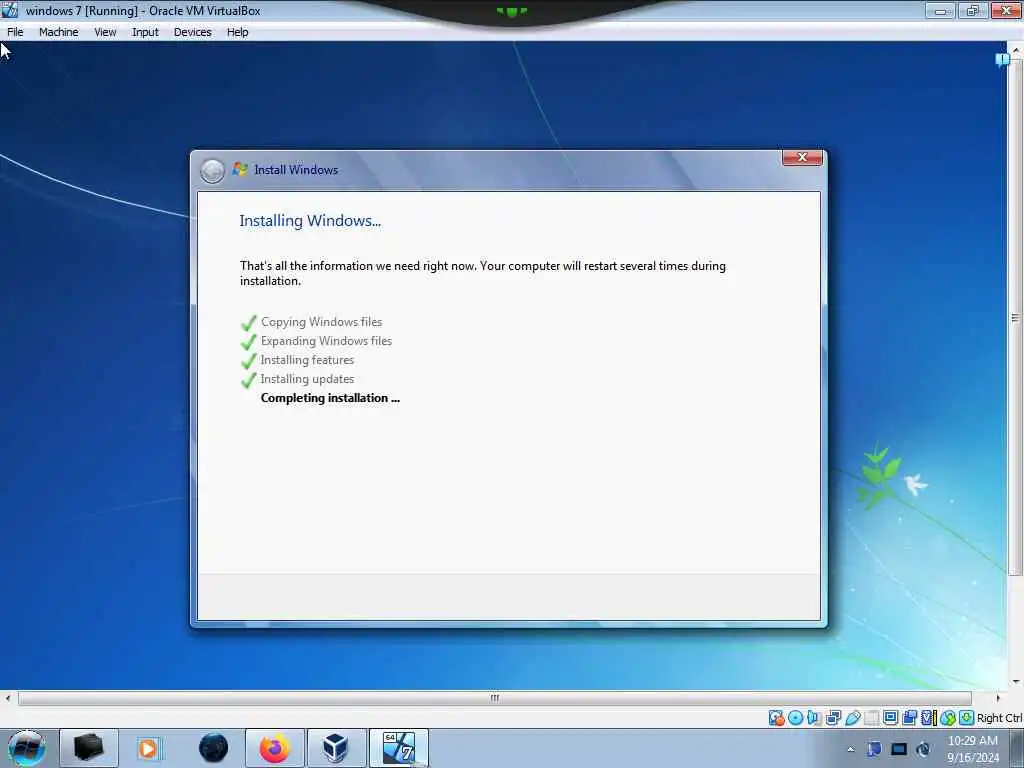This screenshot has width=1024, height=768.
Task: Click the "Copying Windows files" step
Action: click(321, 322)
